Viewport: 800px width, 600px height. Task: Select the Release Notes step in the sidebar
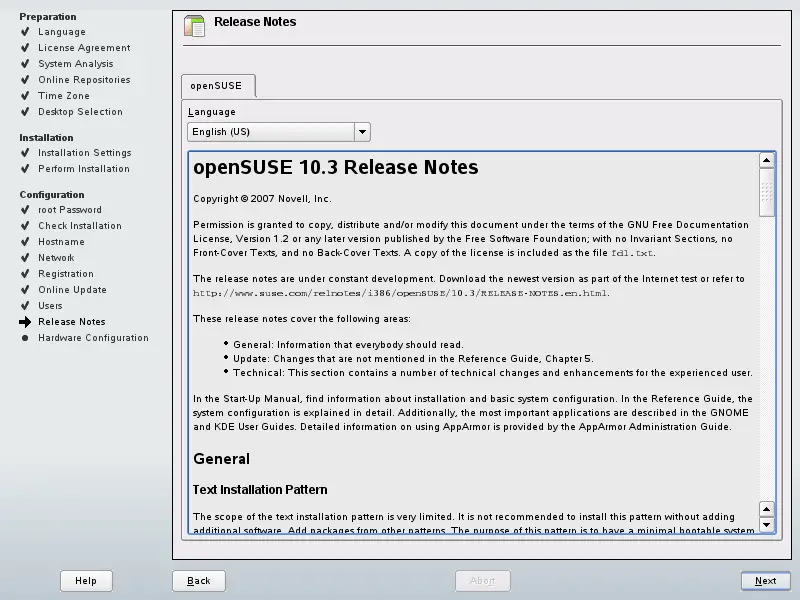(71, 322)
